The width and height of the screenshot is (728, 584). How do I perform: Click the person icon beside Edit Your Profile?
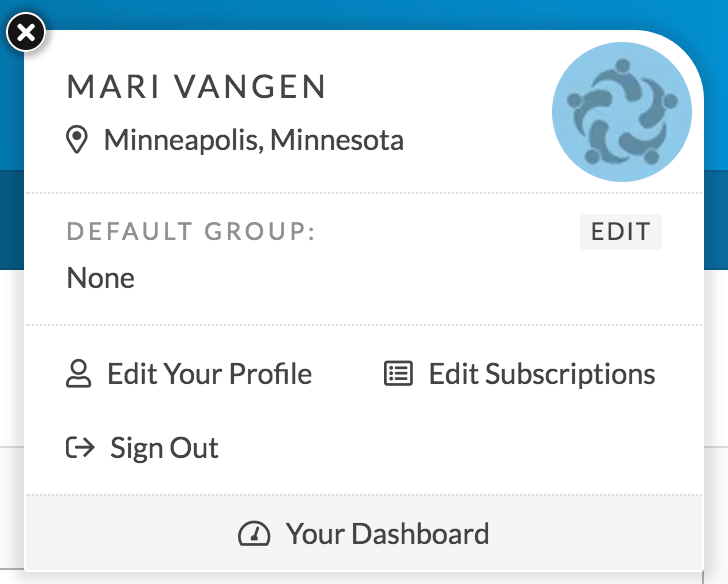(x=78, y=375)
